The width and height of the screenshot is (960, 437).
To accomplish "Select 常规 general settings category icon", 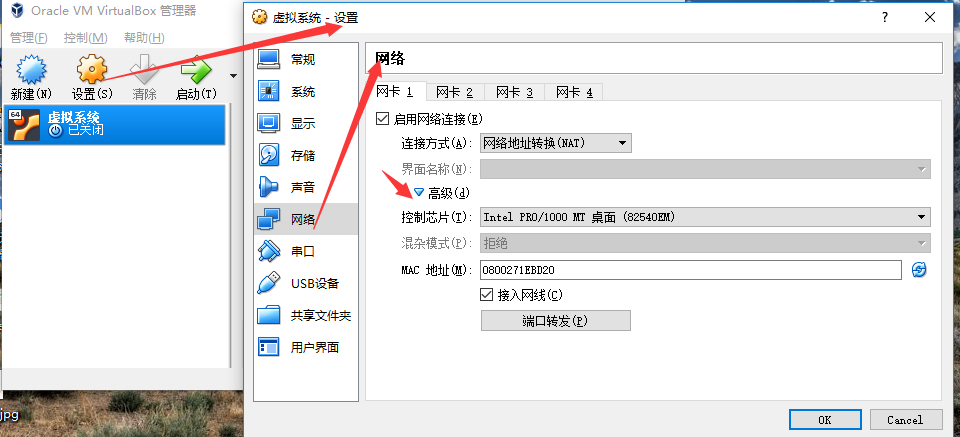I will (x=268, y=59).
